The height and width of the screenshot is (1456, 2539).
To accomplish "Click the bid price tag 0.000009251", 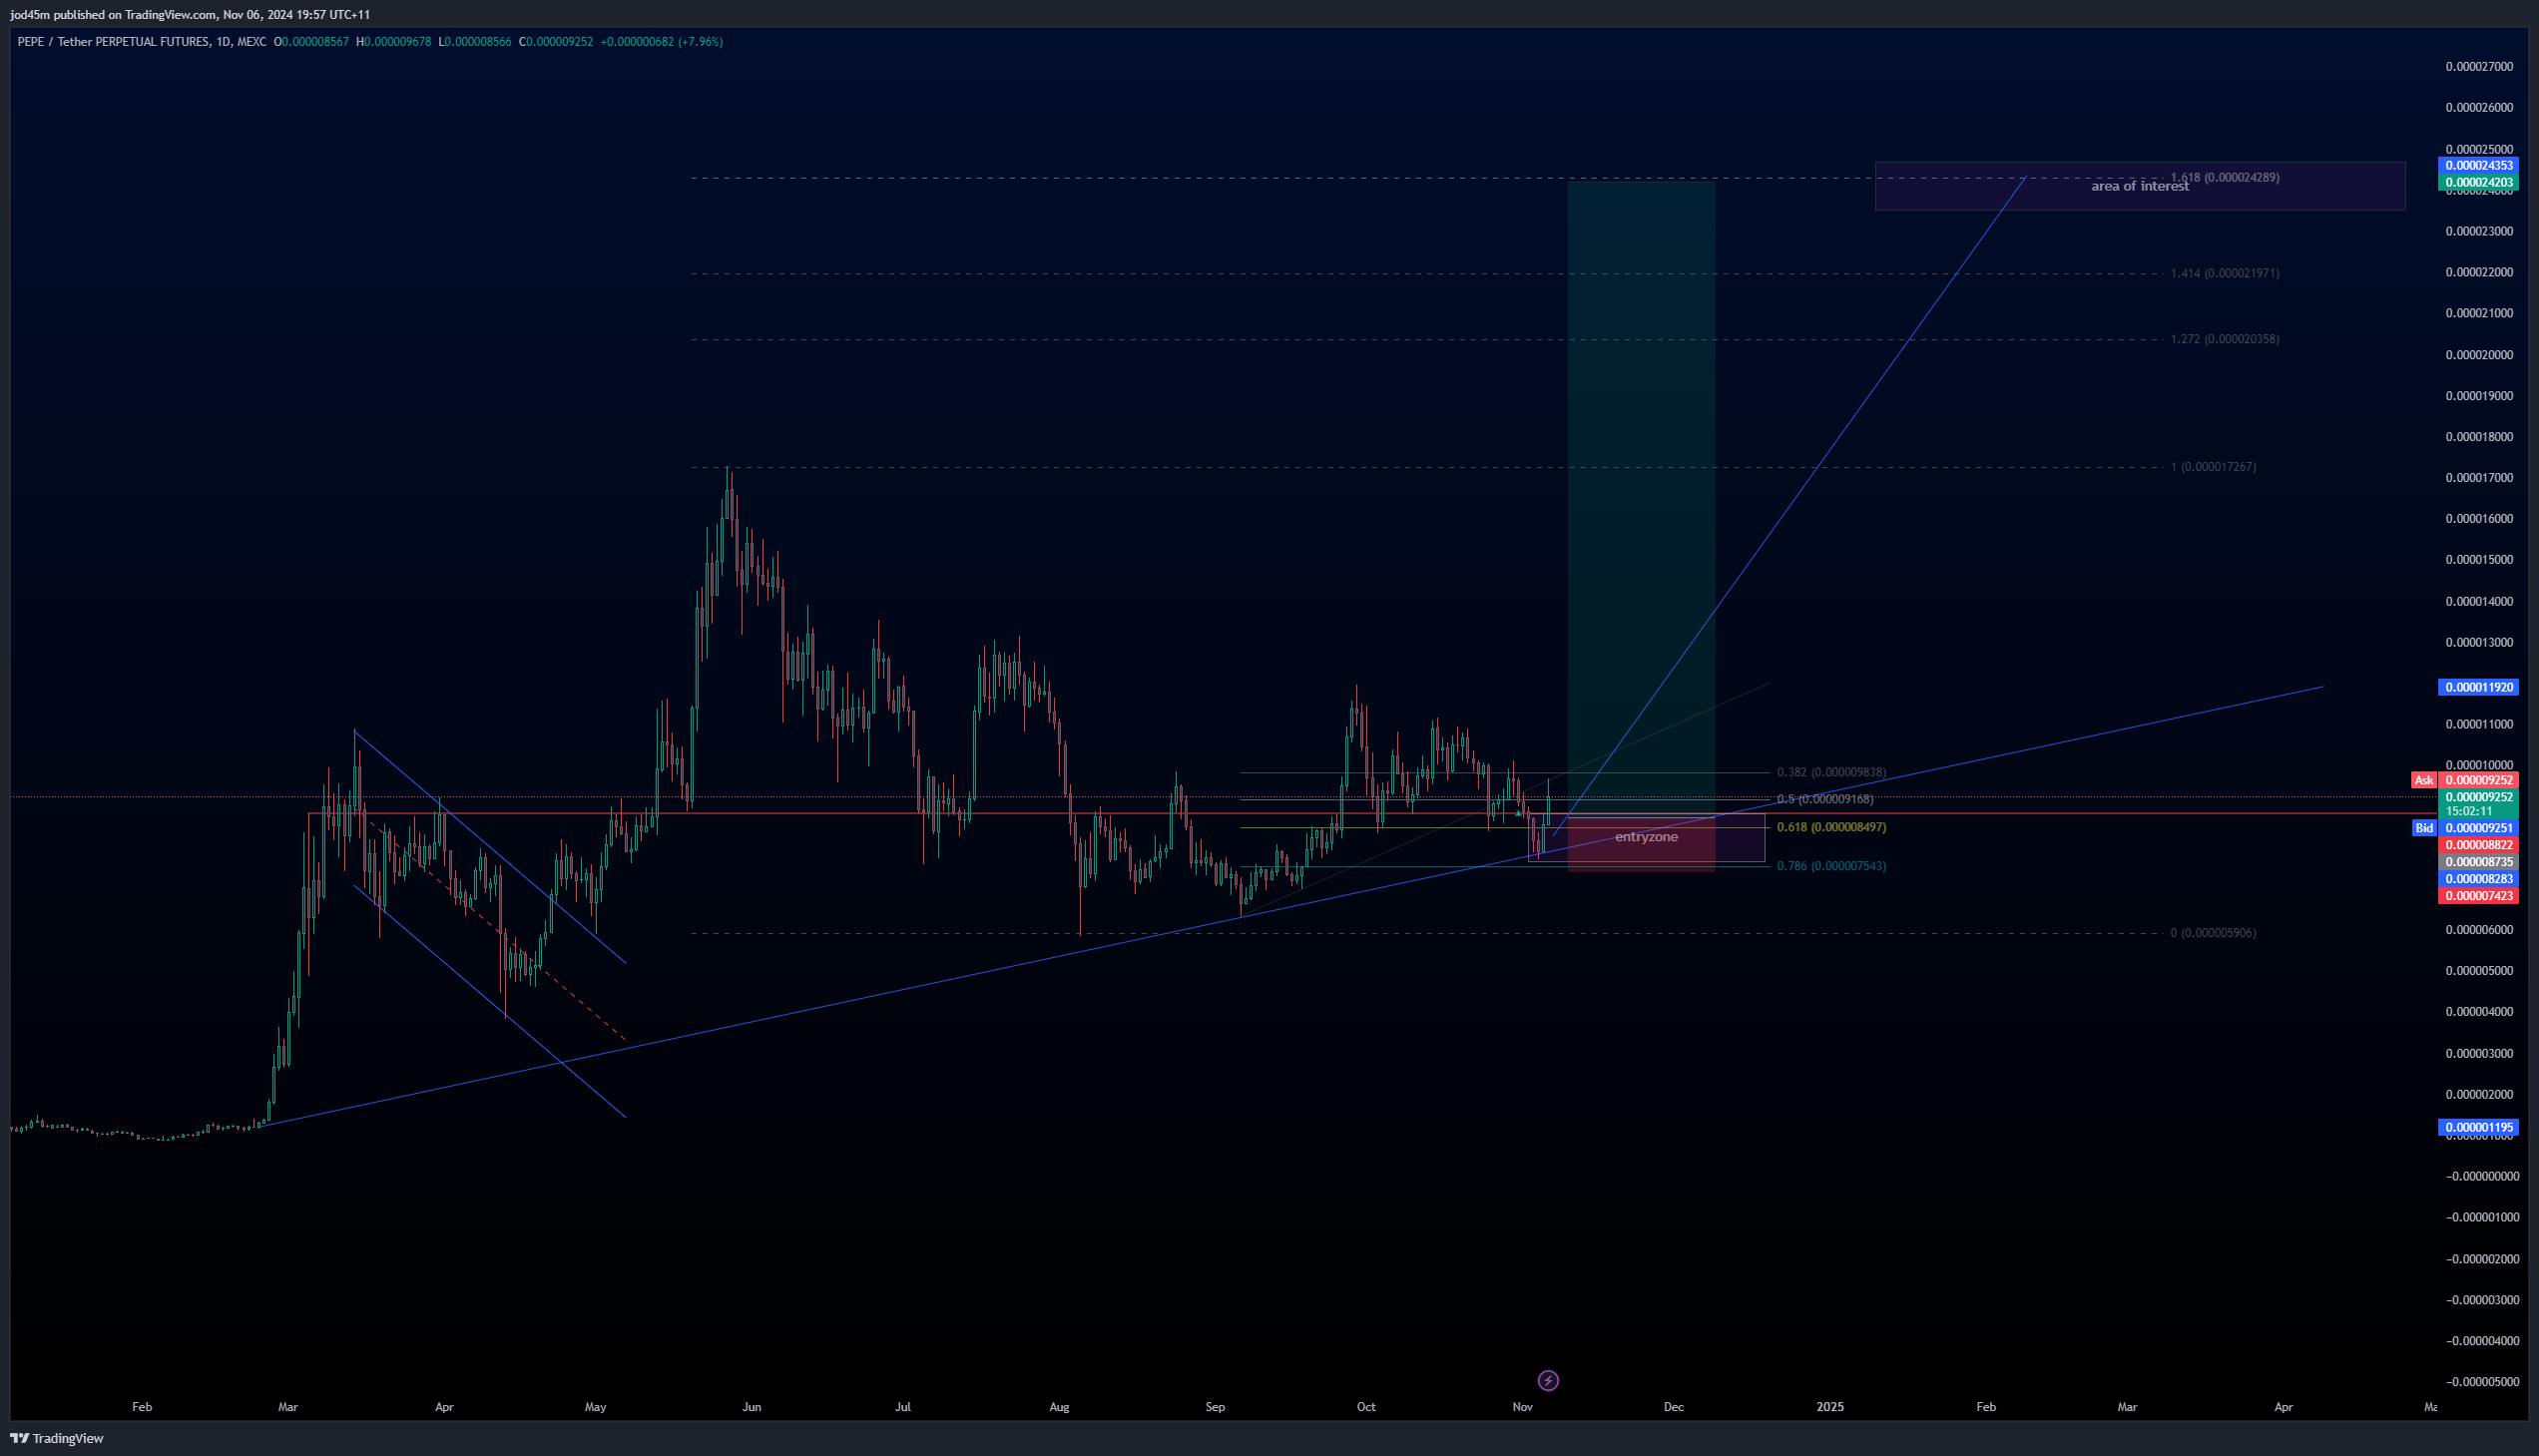I will (2478, 828).
